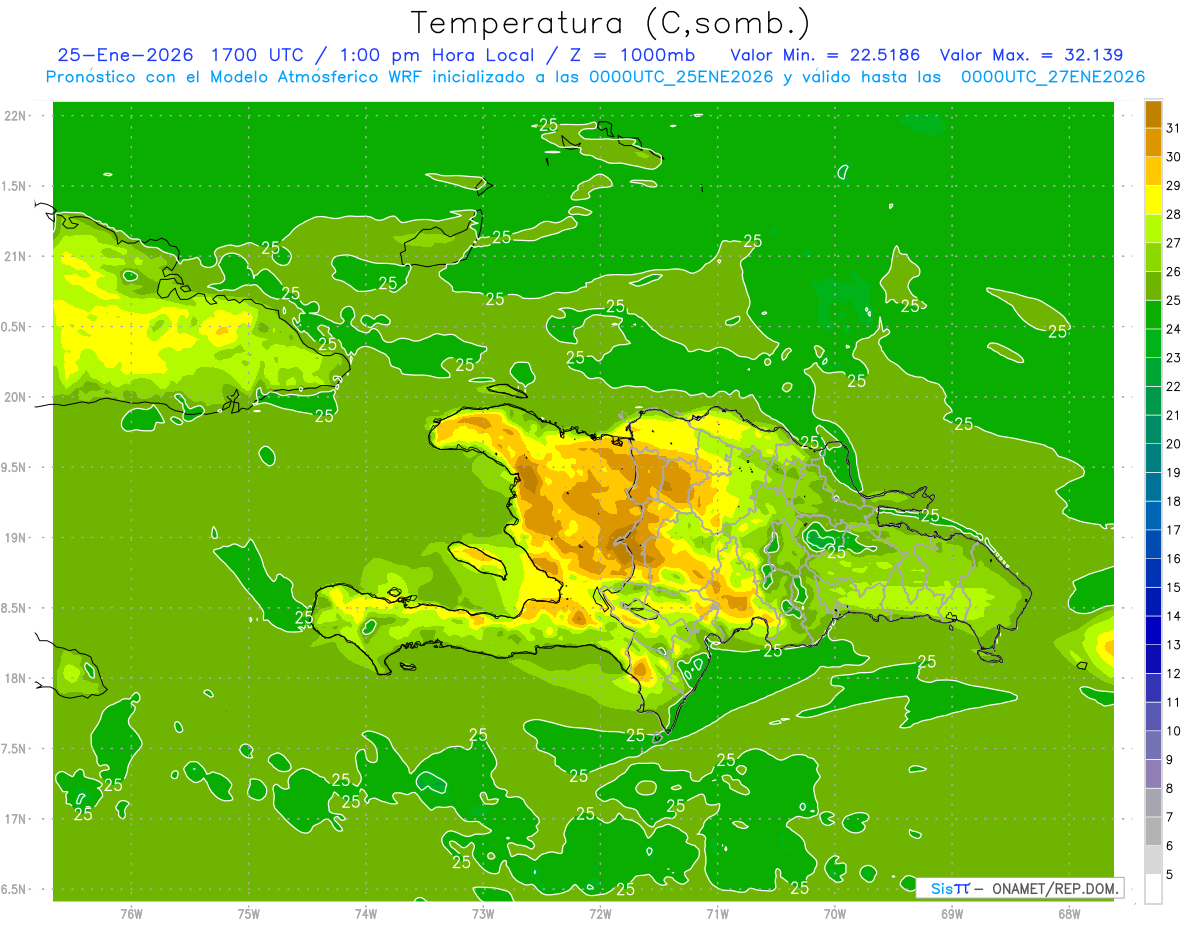Screen dimensions: 1200x927
Task: Click the '70W' longitude axis label
Action: pos(835,914)
